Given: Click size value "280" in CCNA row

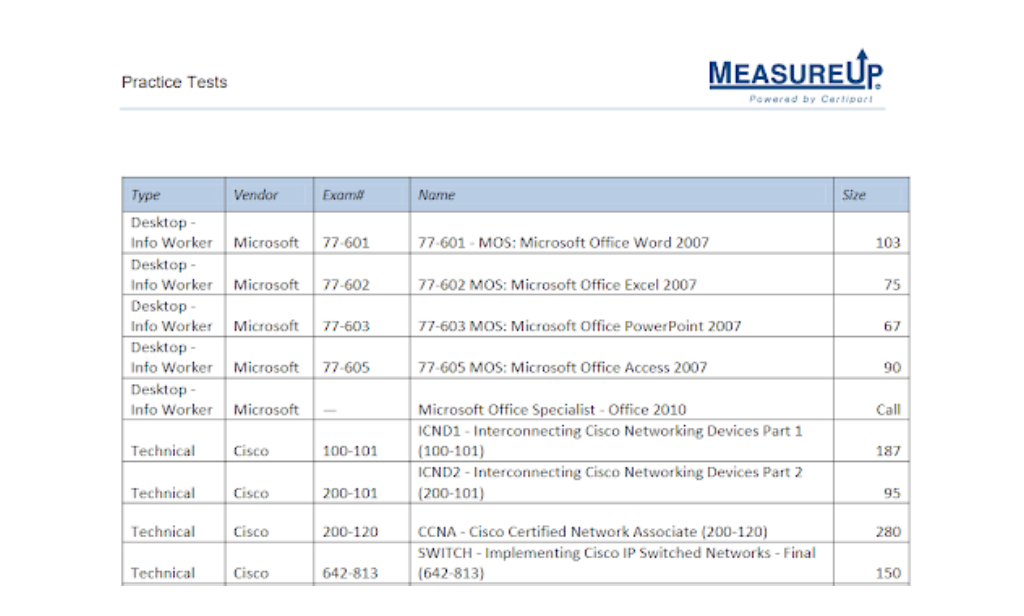Looking at the screenshot, I should pos(888,532).
